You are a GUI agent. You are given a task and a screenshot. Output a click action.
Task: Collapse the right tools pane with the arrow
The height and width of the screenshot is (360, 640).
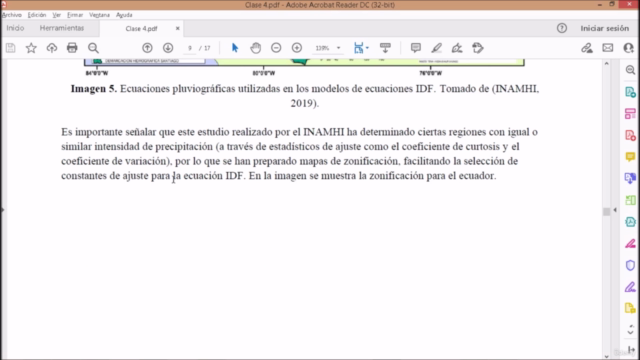coord(615,210)
